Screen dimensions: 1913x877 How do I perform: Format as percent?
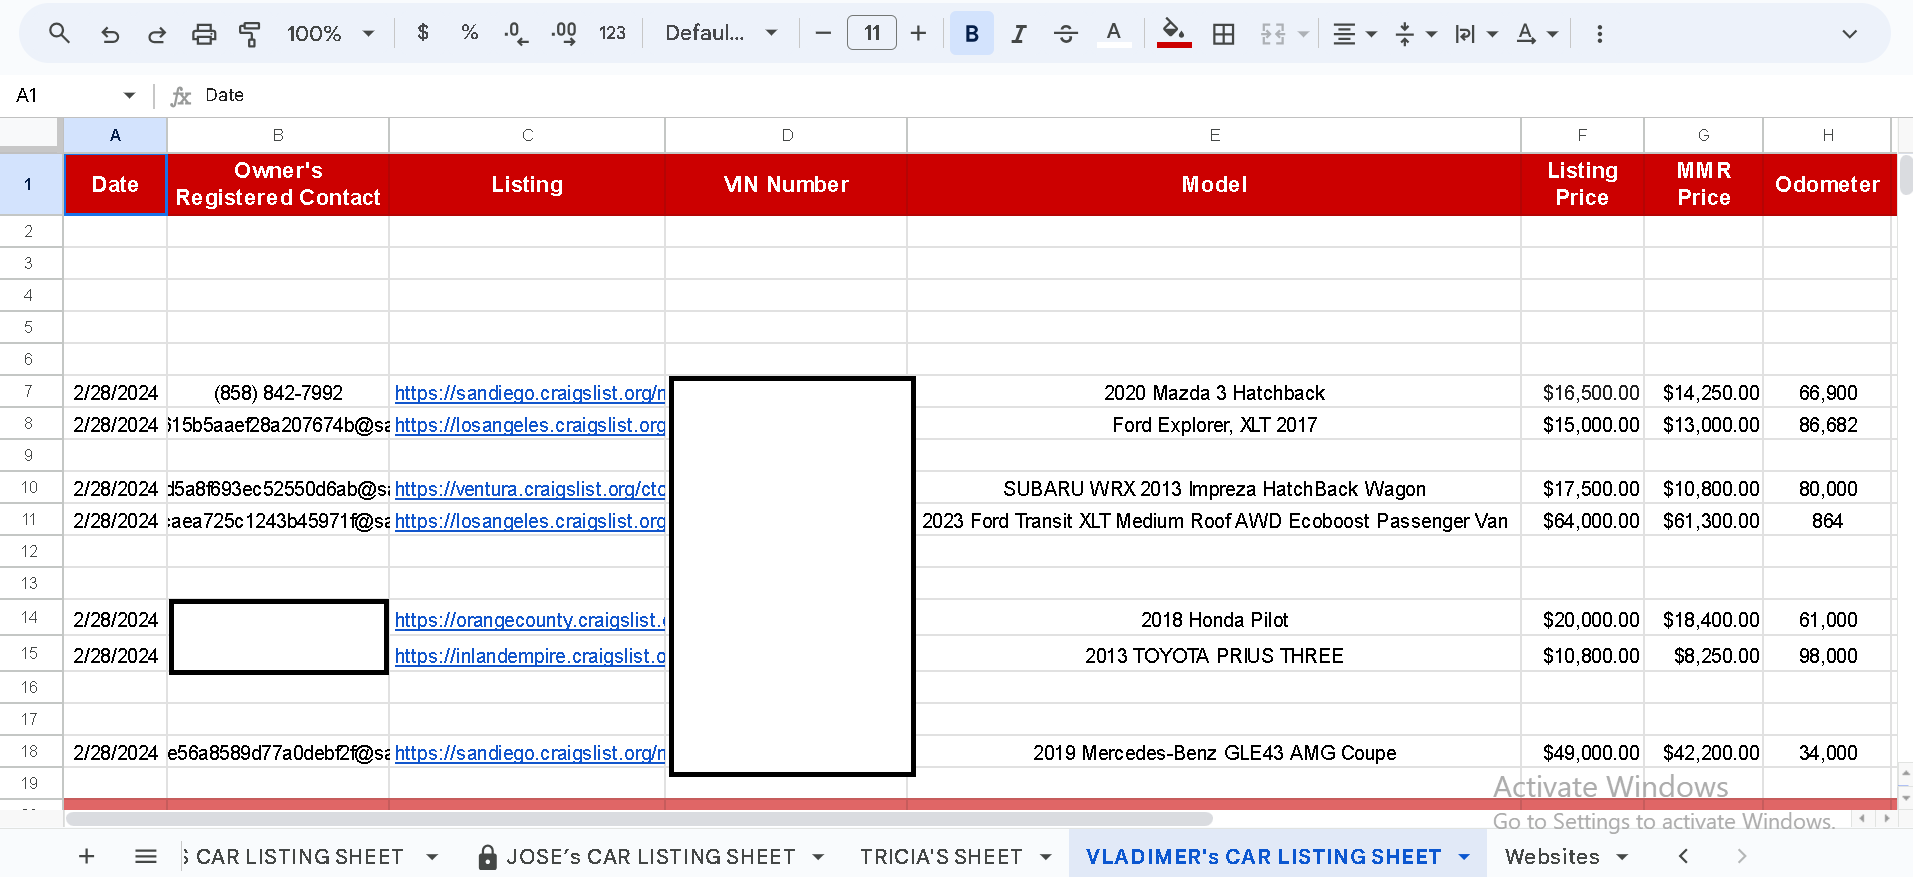click(469, 33)
